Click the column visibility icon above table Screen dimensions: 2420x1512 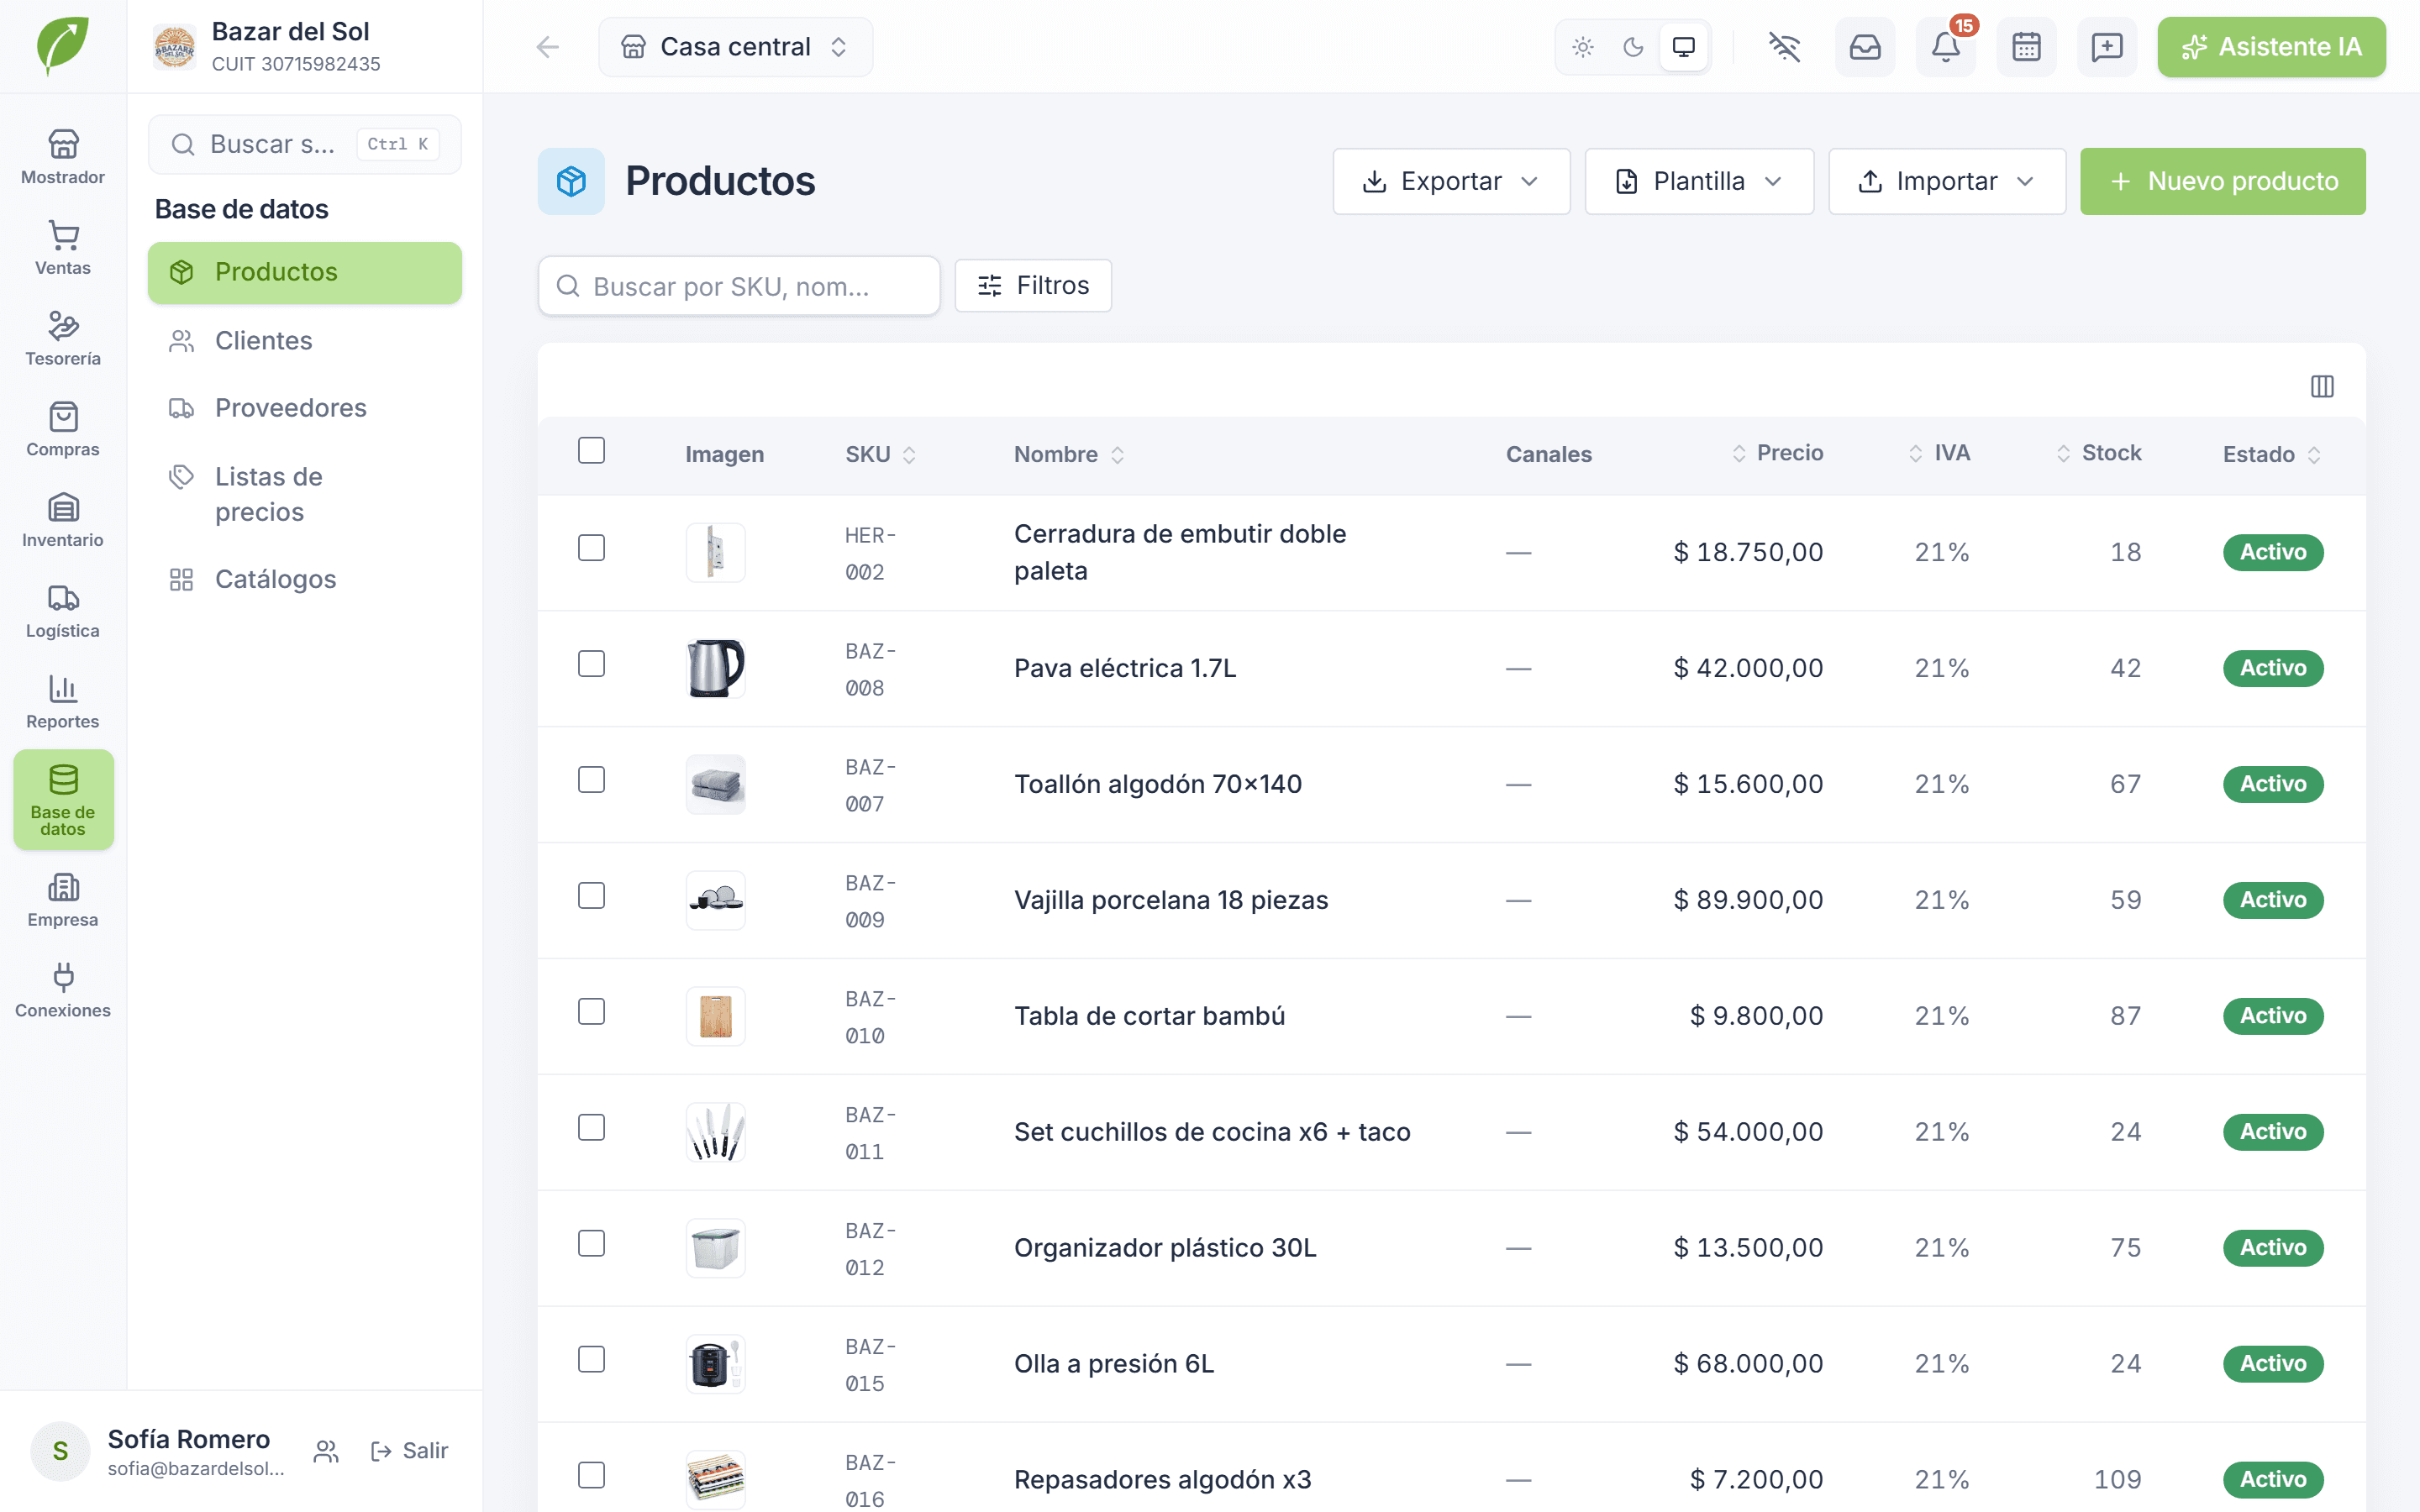[2322, 386]
